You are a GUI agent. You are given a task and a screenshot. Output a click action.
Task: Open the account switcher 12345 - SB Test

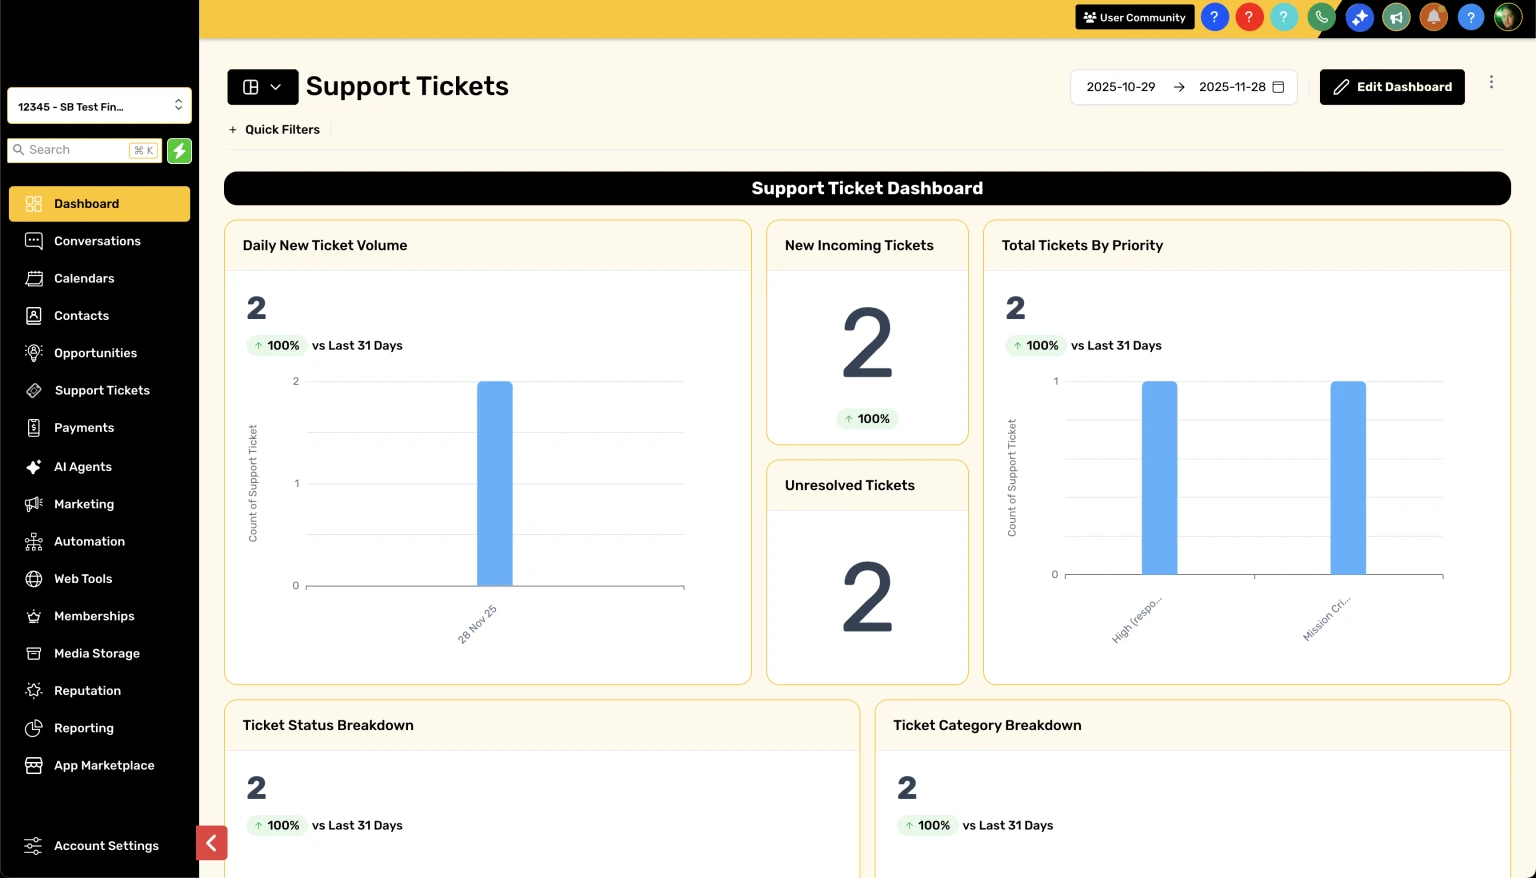click(99, 106)
